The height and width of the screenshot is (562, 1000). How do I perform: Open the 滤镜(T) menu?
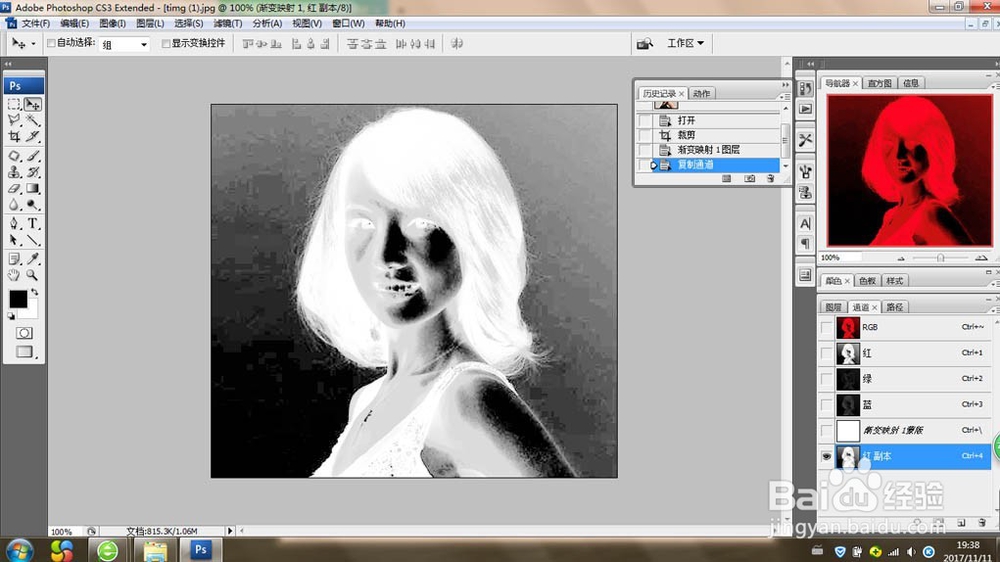pos(228,24)
